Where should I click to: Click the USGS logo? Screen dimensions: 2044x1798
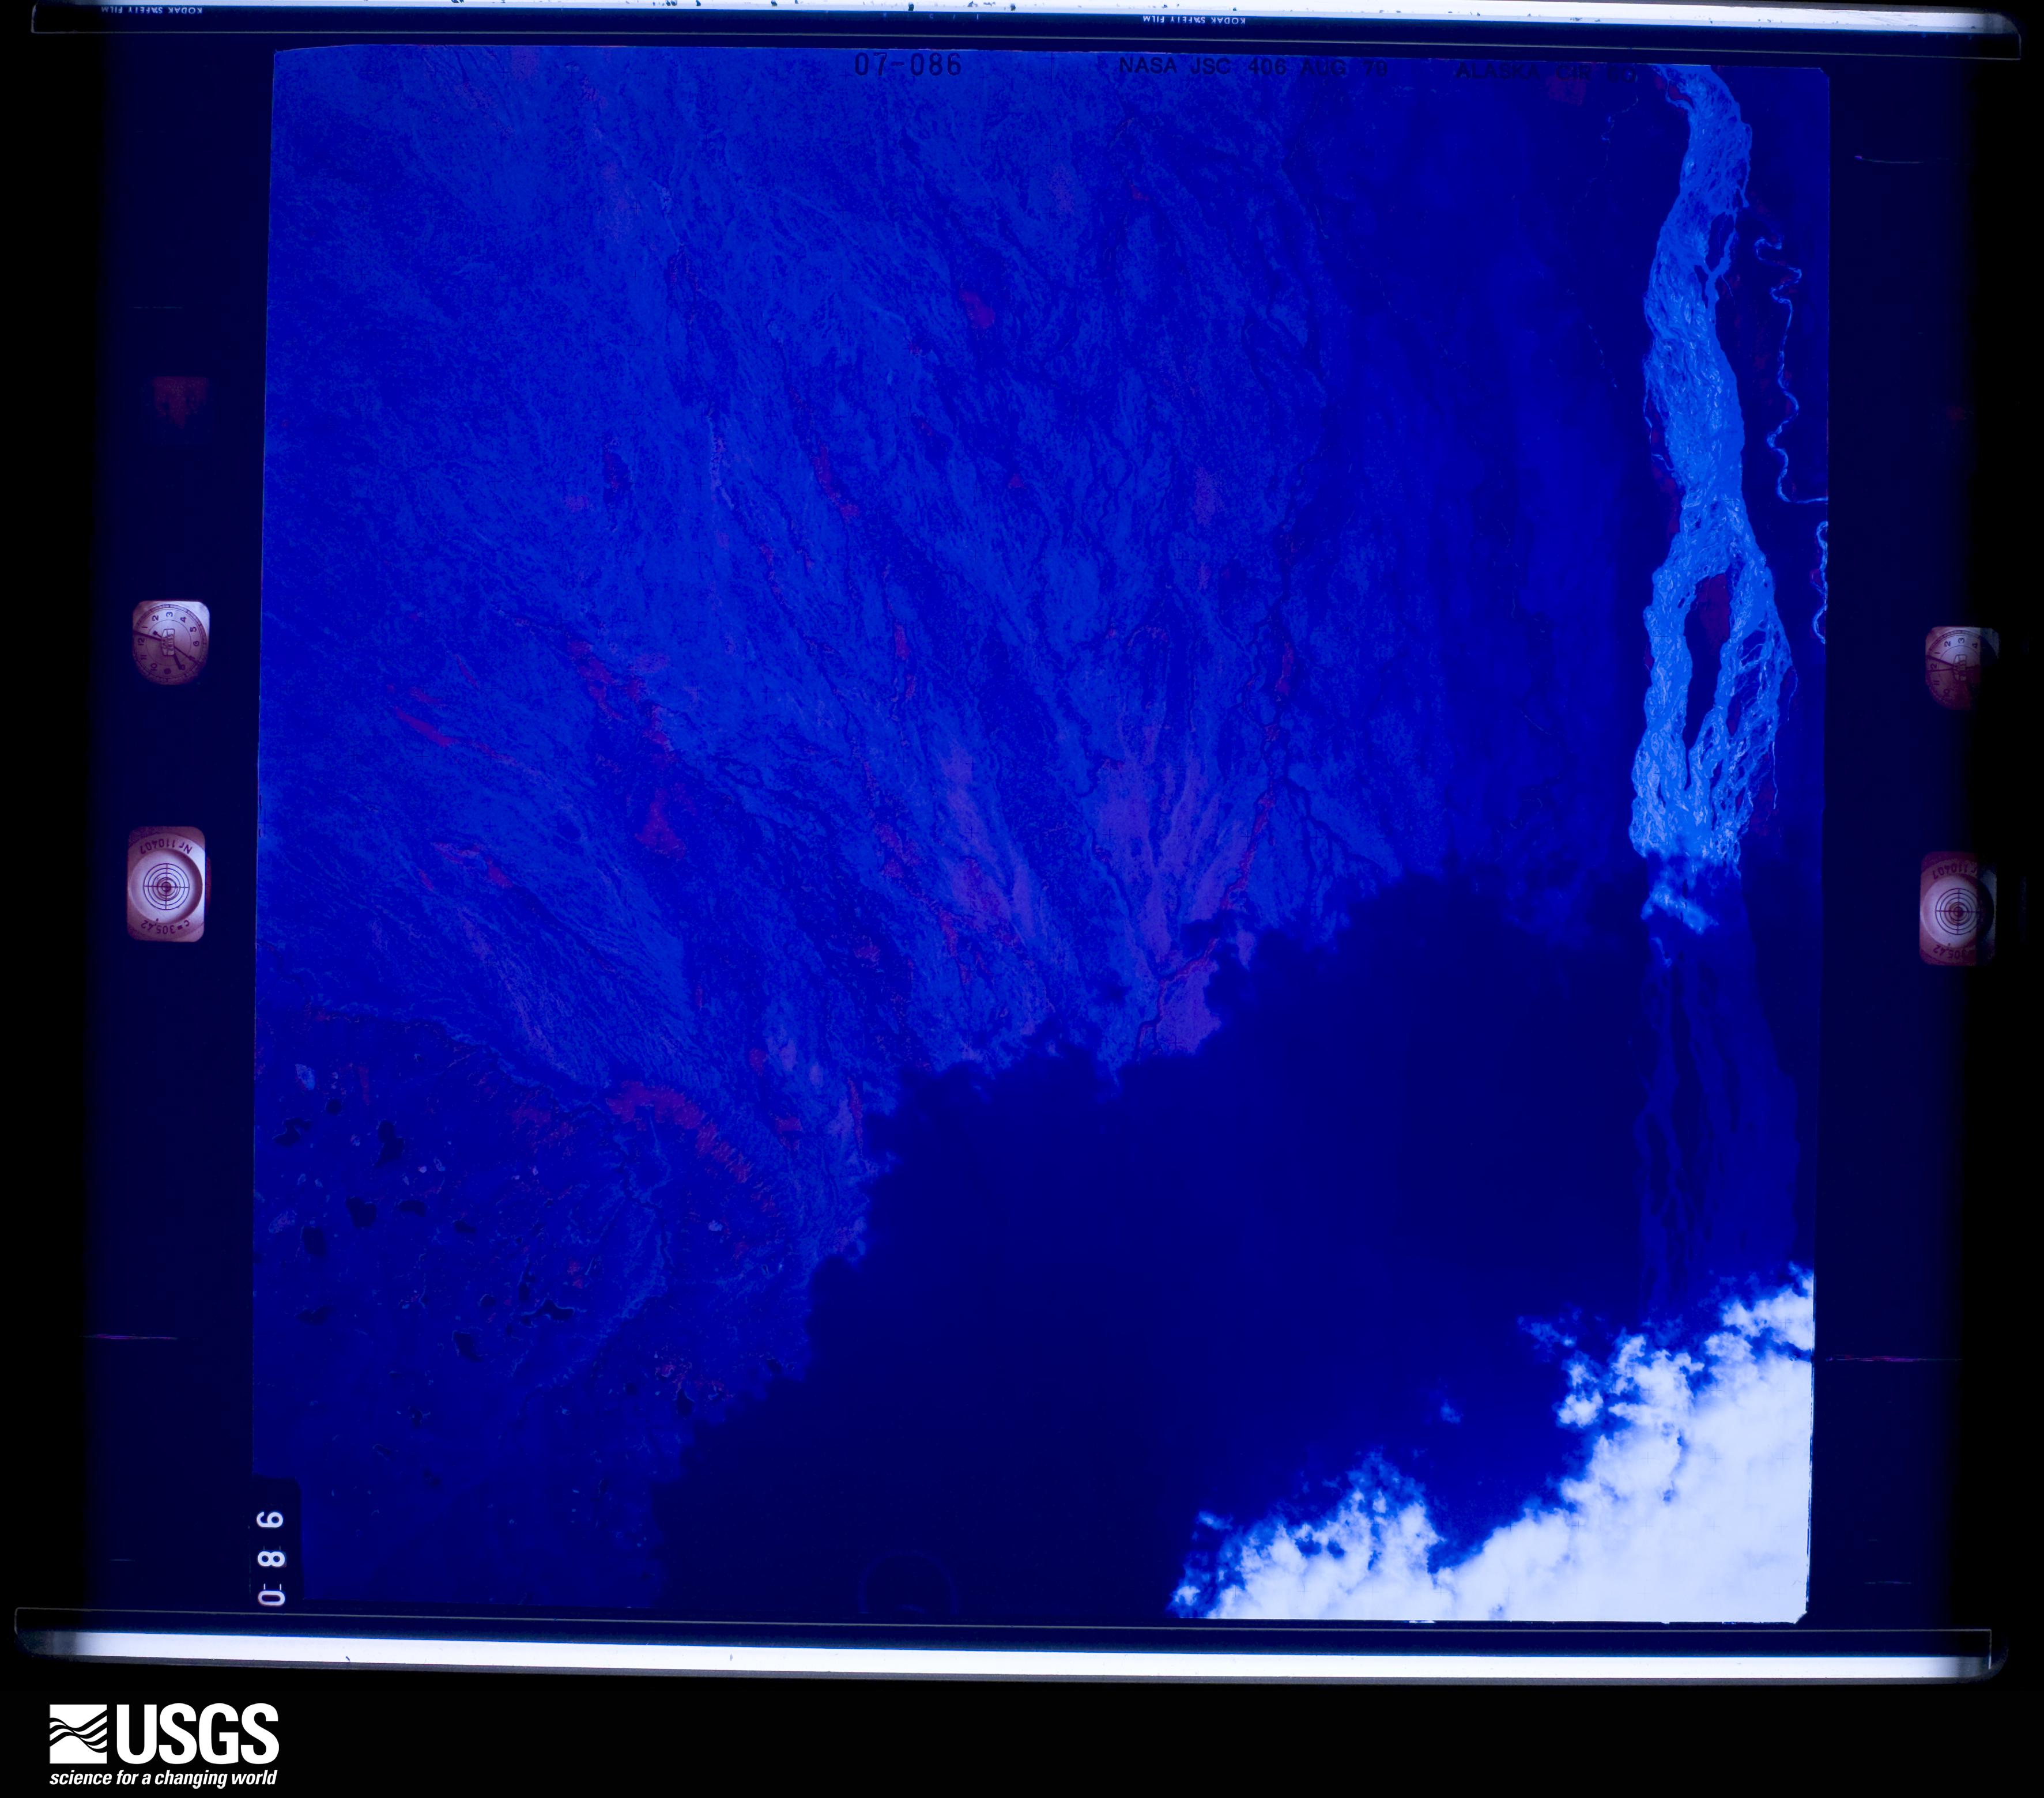164,1735
